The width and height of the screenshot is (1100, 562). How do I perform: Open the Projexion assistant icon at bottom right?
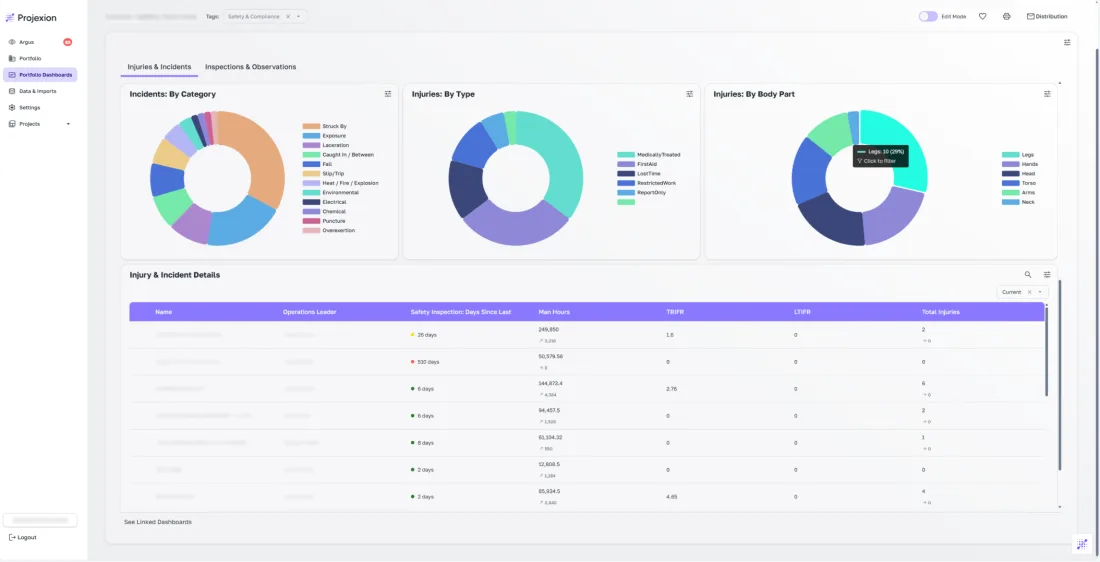pyautogui.click(x=1082, y=544)
